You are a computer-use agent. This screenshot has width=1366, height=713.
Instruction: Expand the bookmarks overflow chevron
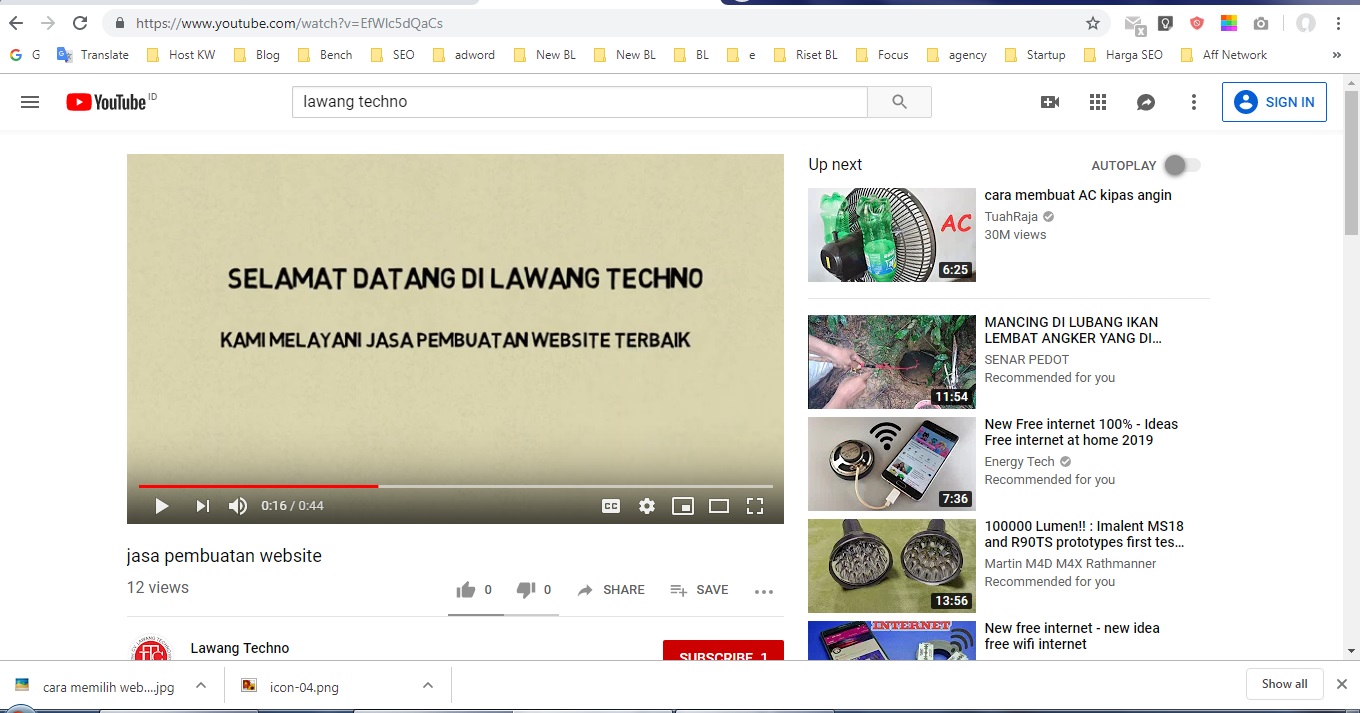pos(1336,55)
